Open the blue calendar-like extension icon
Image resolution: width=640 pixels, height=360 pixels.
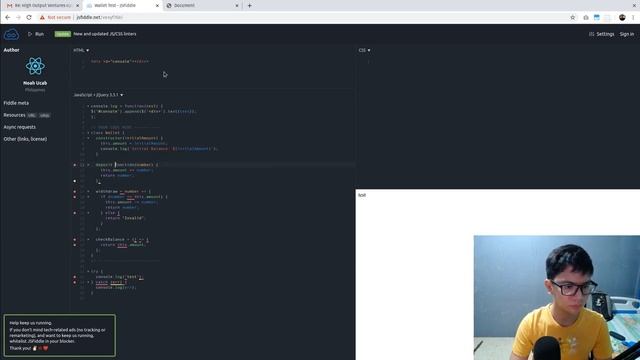click(x=597, y=18)
